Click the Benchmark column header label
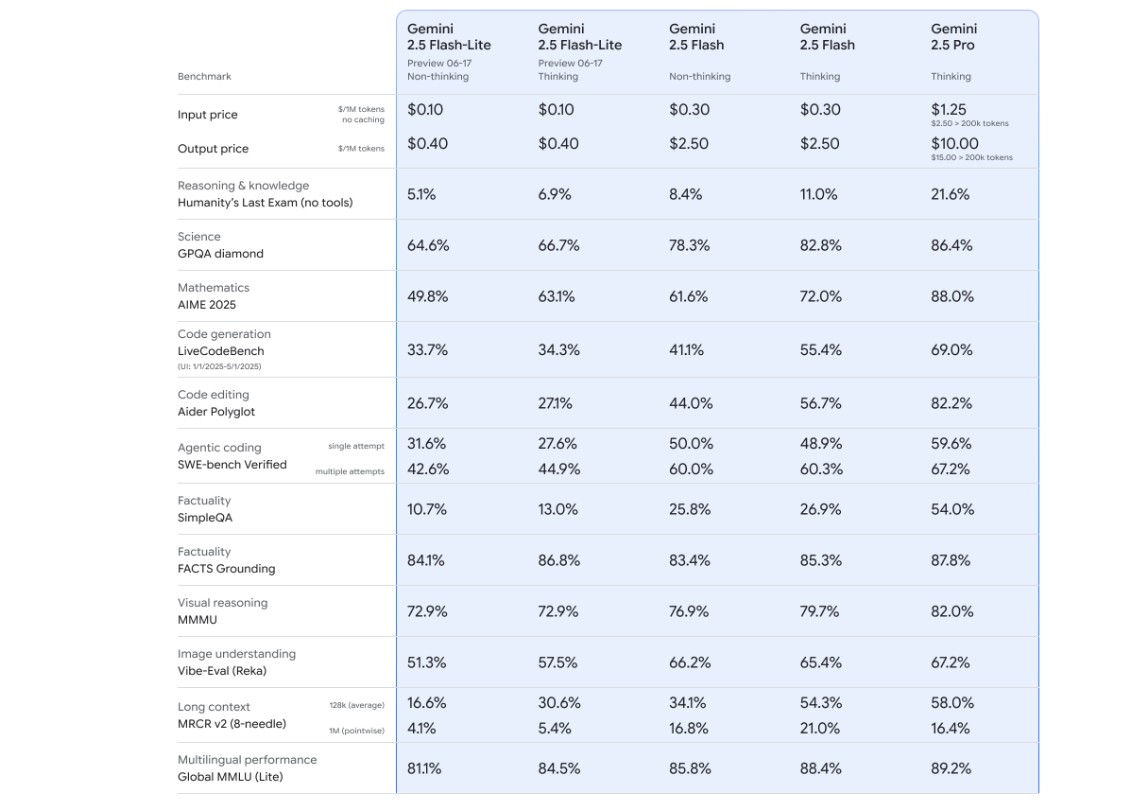Screen dimensions: 1131x803 coord(204,76)
